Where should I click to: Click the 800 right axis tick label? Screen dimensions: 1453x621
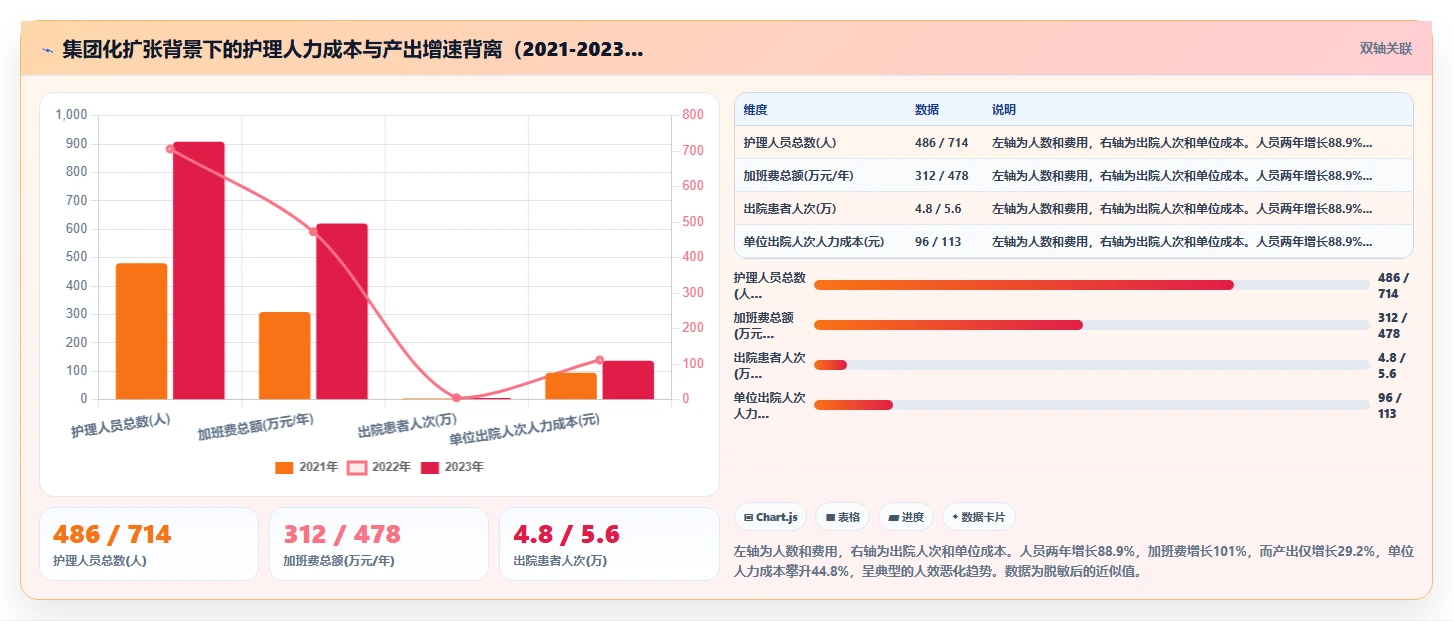[693, 115]
